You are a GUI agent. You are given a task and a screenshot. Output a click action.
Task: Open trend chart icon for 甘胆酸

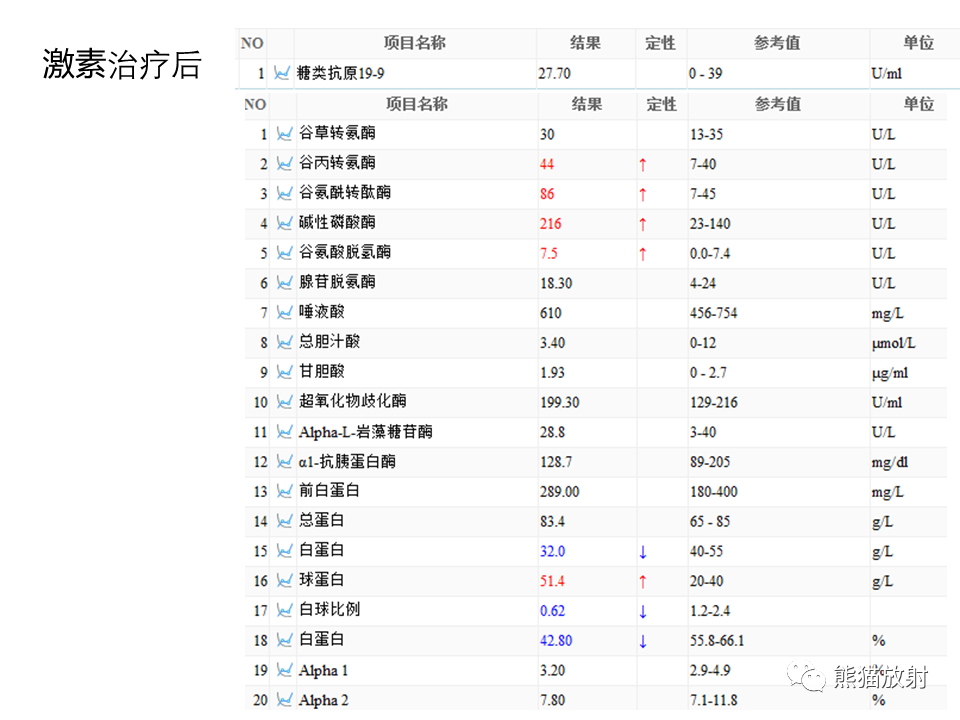(284, 372)
